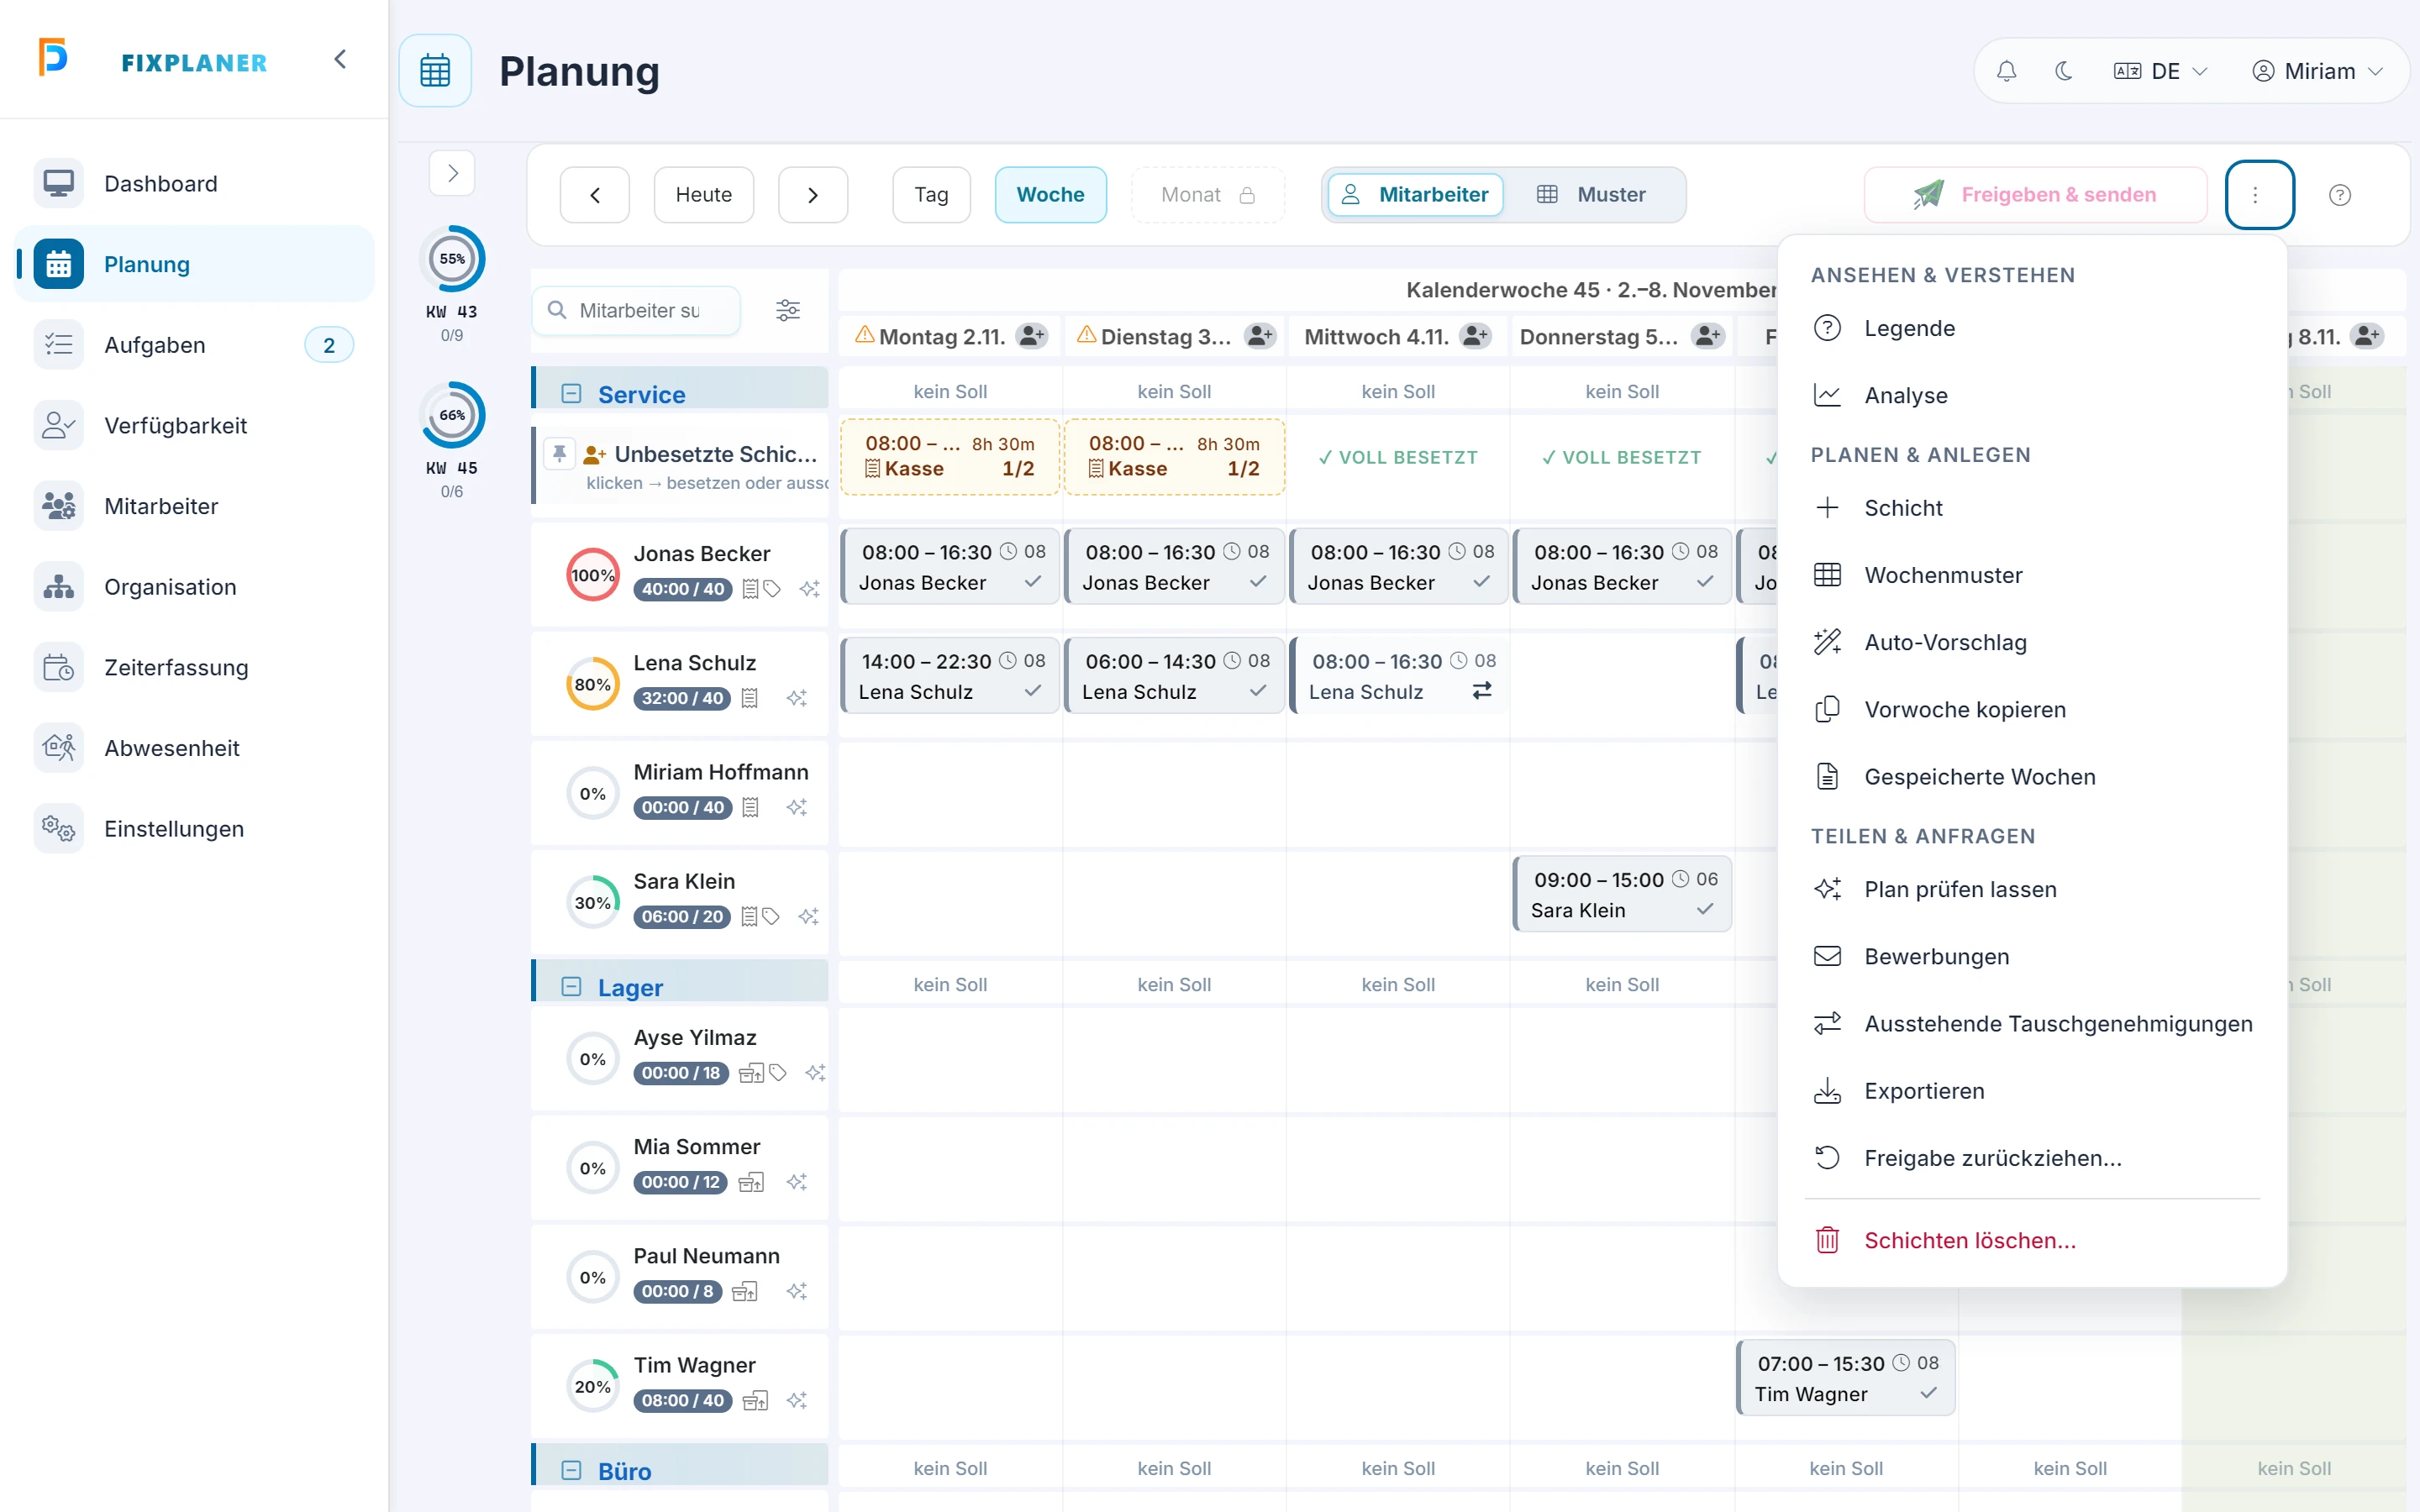This screenshot has width=2420, height=1512.
Task: Select KW 43 progress ring
Action: click(x=452, y=259)
